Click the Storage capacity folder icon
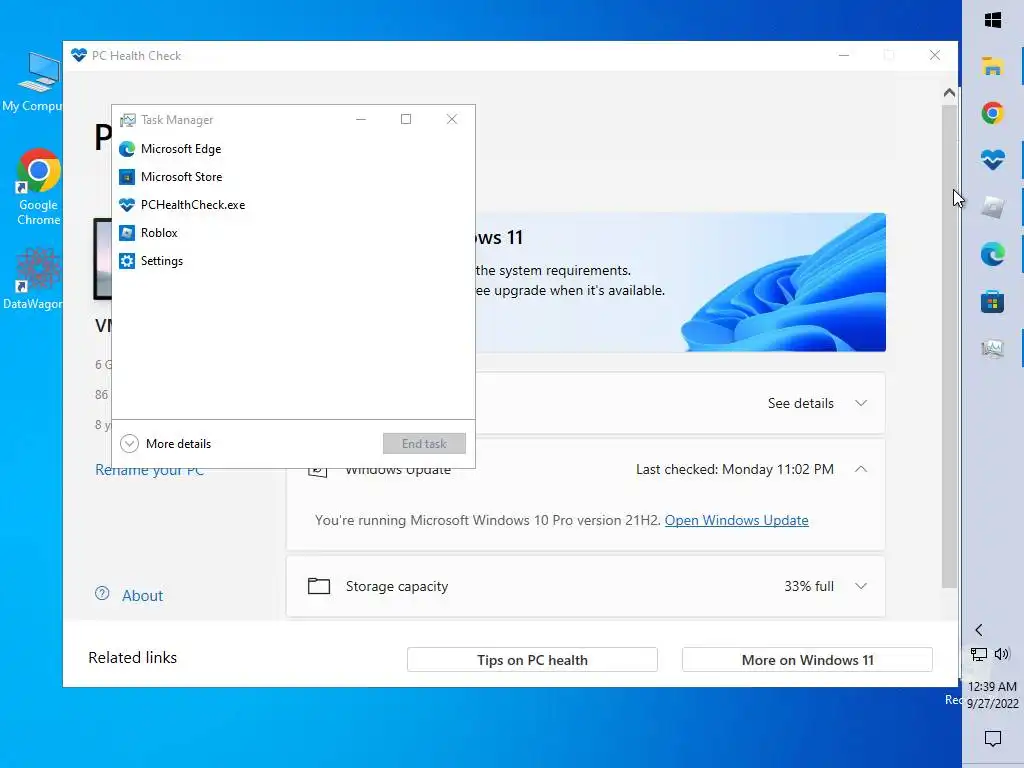1024x768 pixels. coord(319,586)
